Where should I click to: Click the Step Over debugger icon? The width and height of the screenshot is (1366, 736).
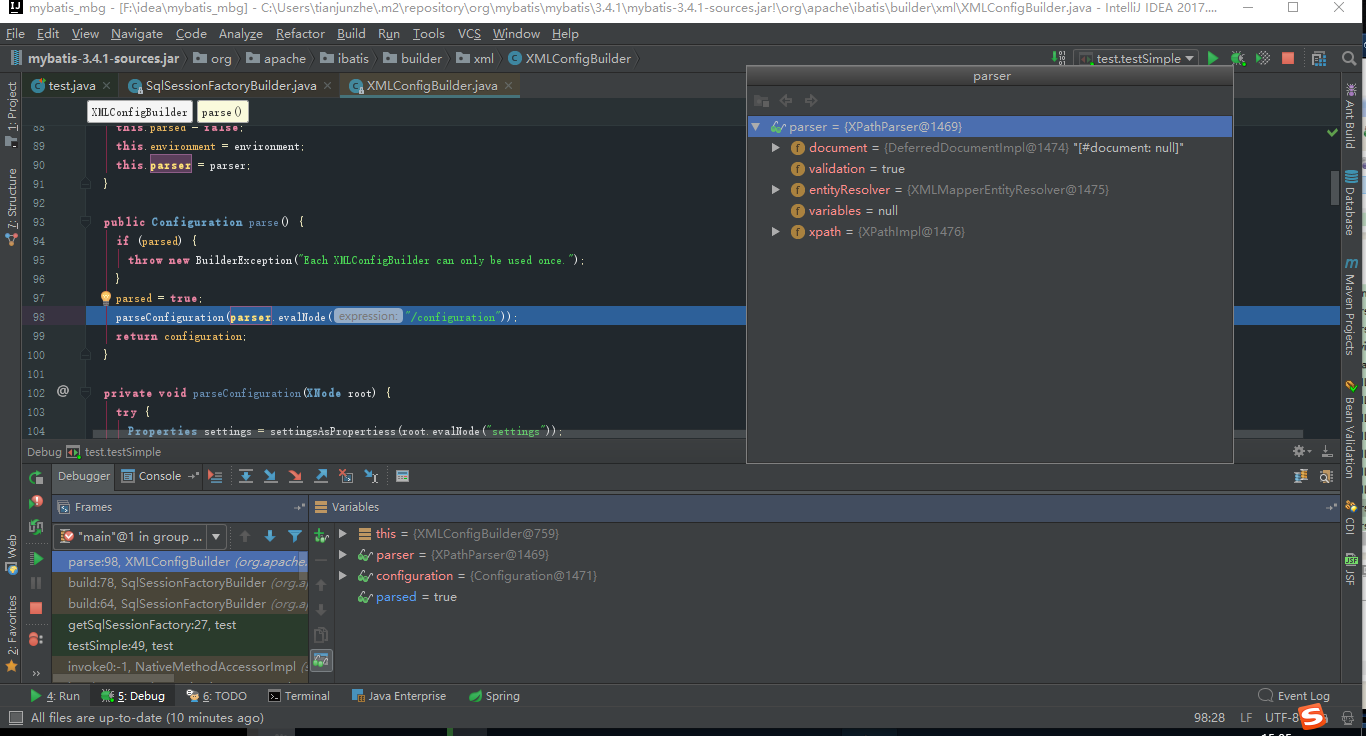246,476
